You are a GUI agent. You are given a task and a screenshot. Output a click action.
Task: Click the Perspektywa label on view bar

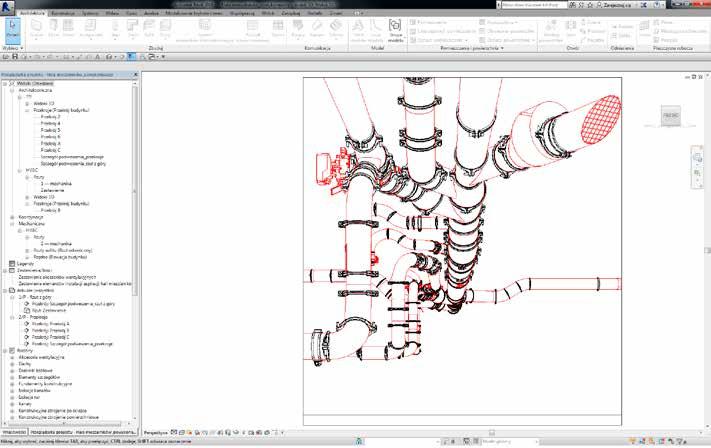point(156,433)
